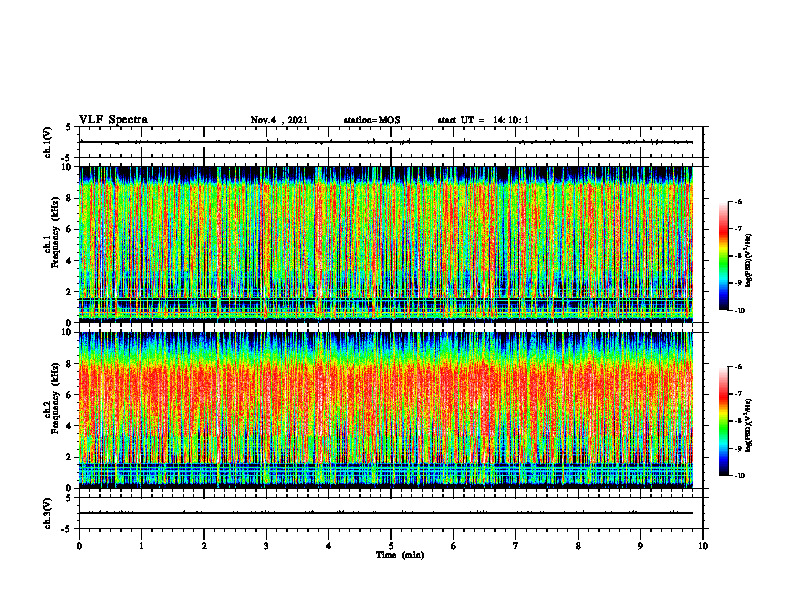
Task: Click ch.1 frequency axis tick "6"
Action: (69, 229)
